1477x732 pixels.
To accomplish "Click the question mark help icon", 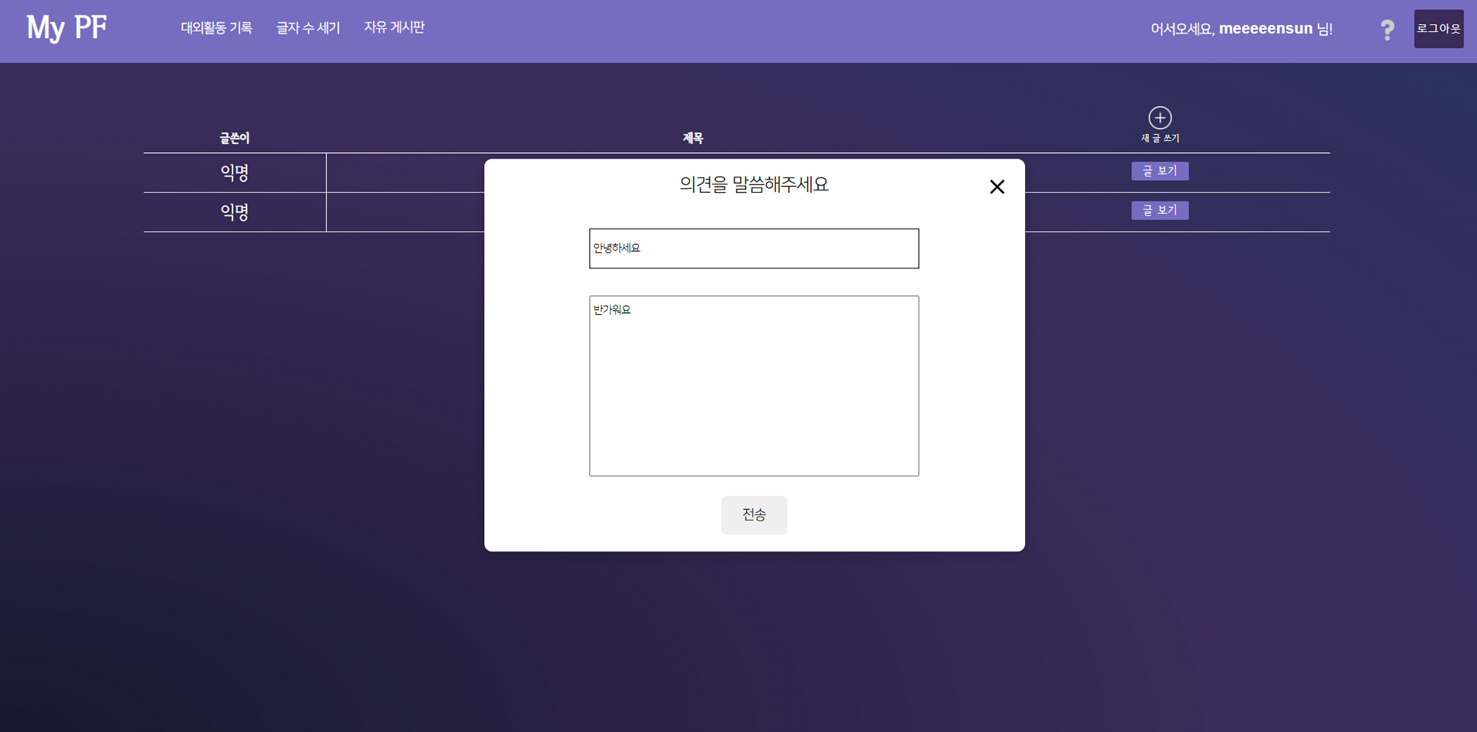I will coord(1387,30).
